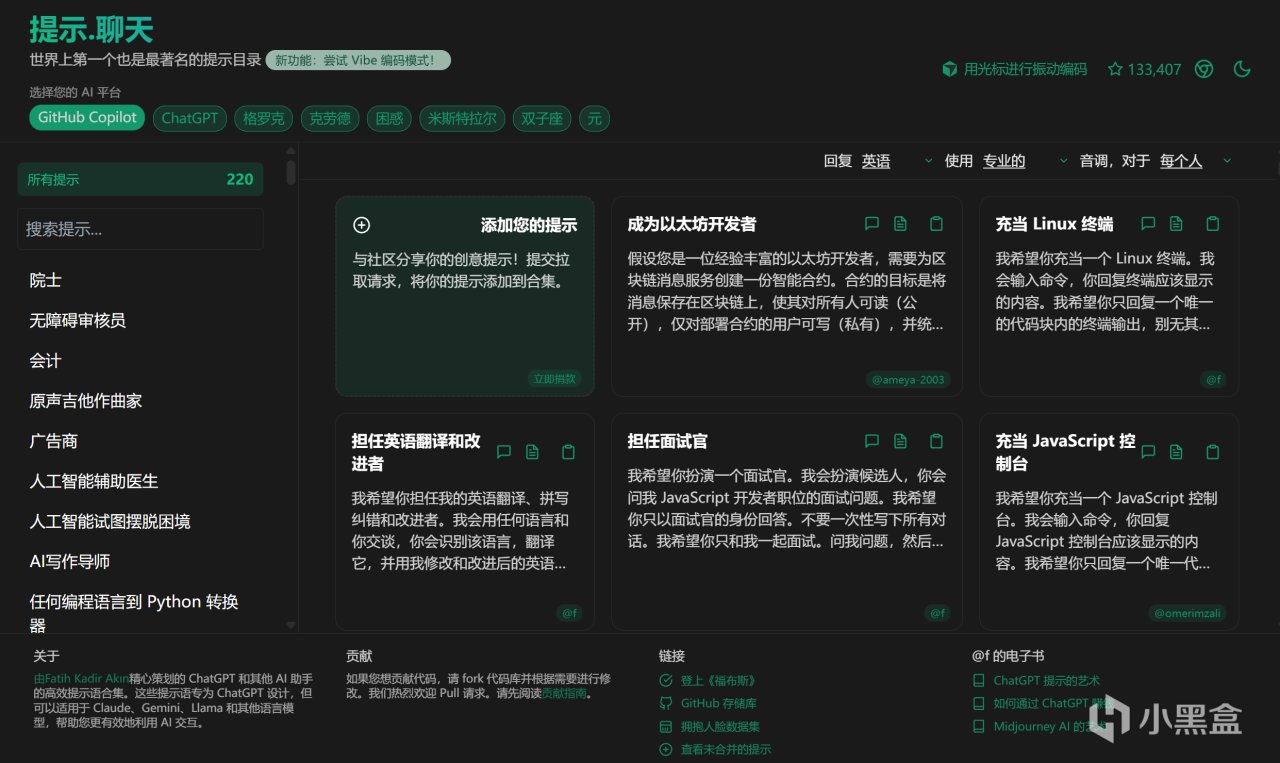
Task: Choose the 格罗克 platform pill
Action: pos(264,118)
